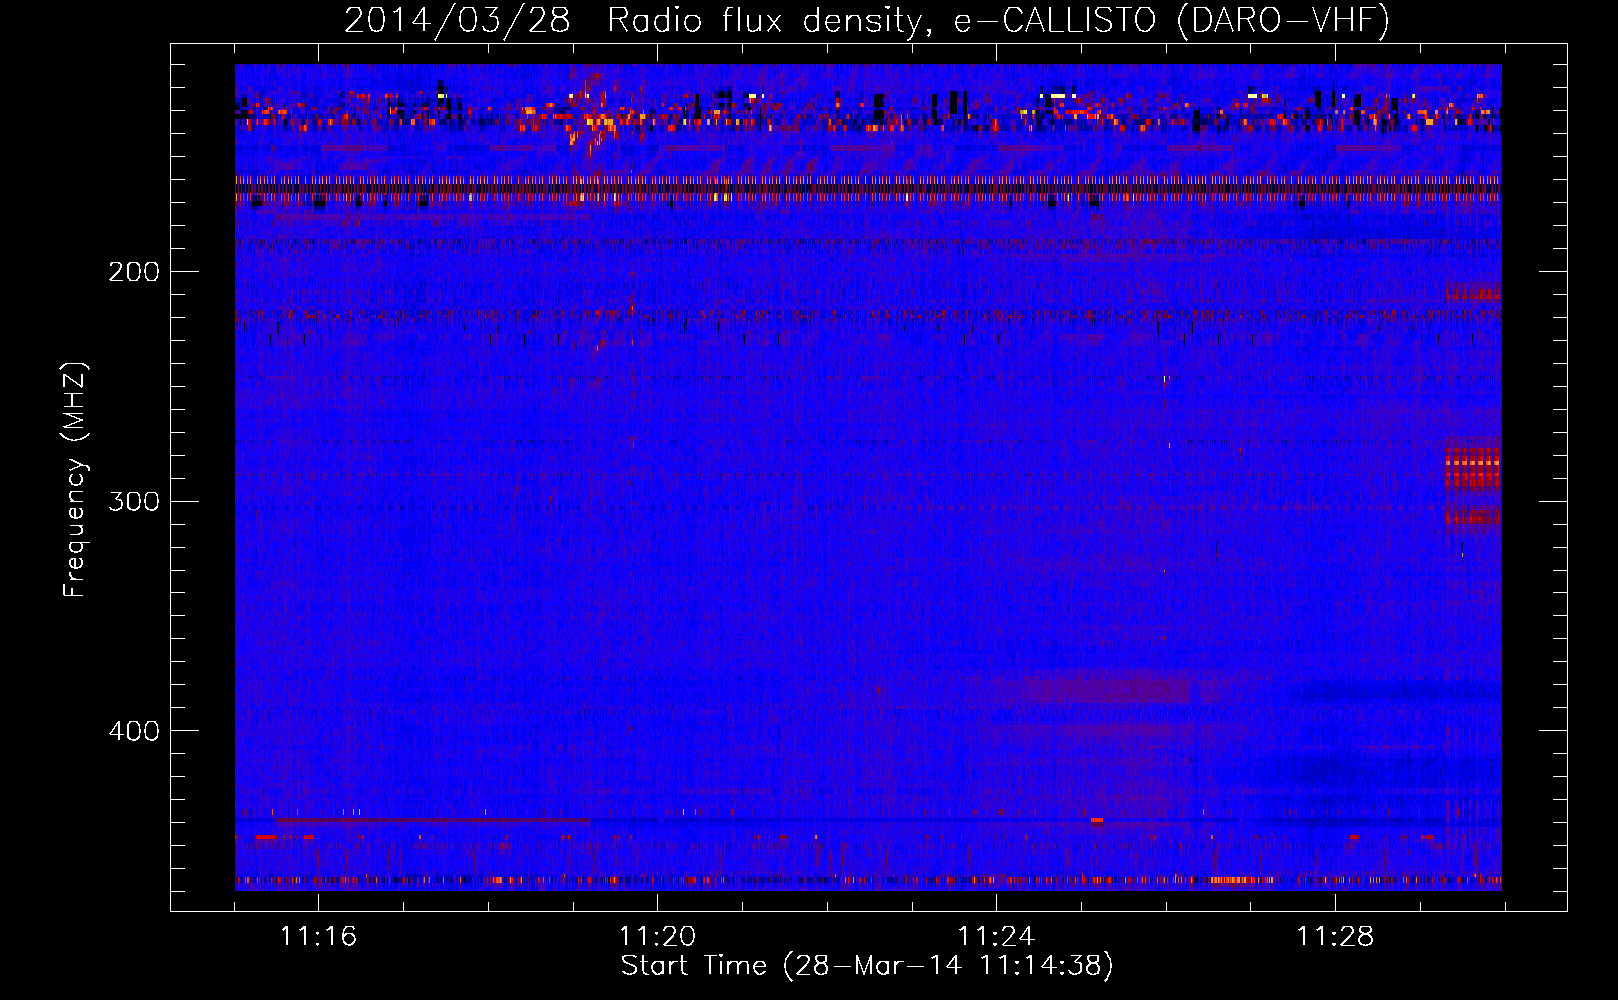Click the '11:20' time tick label
The width and height of the screenshot is (1618, 1000).
pyautogui.click(x=657, y=936)
